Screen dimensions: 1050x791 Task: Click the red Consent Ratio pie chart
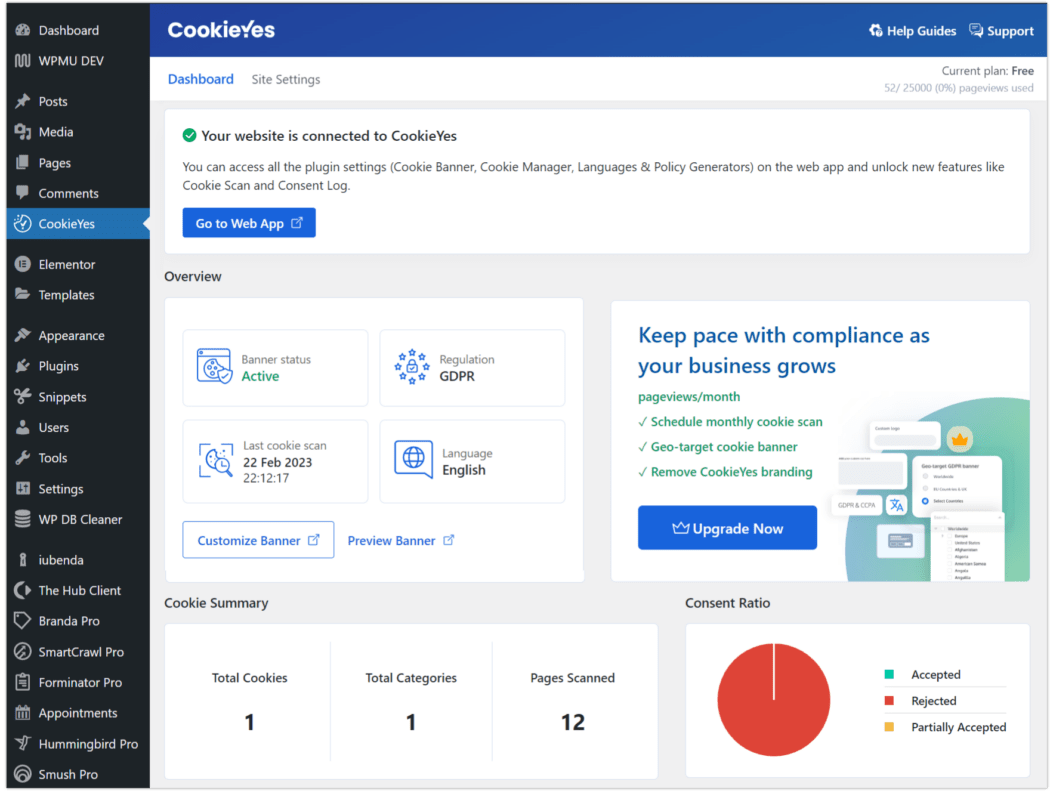click(x=773, y=700)
